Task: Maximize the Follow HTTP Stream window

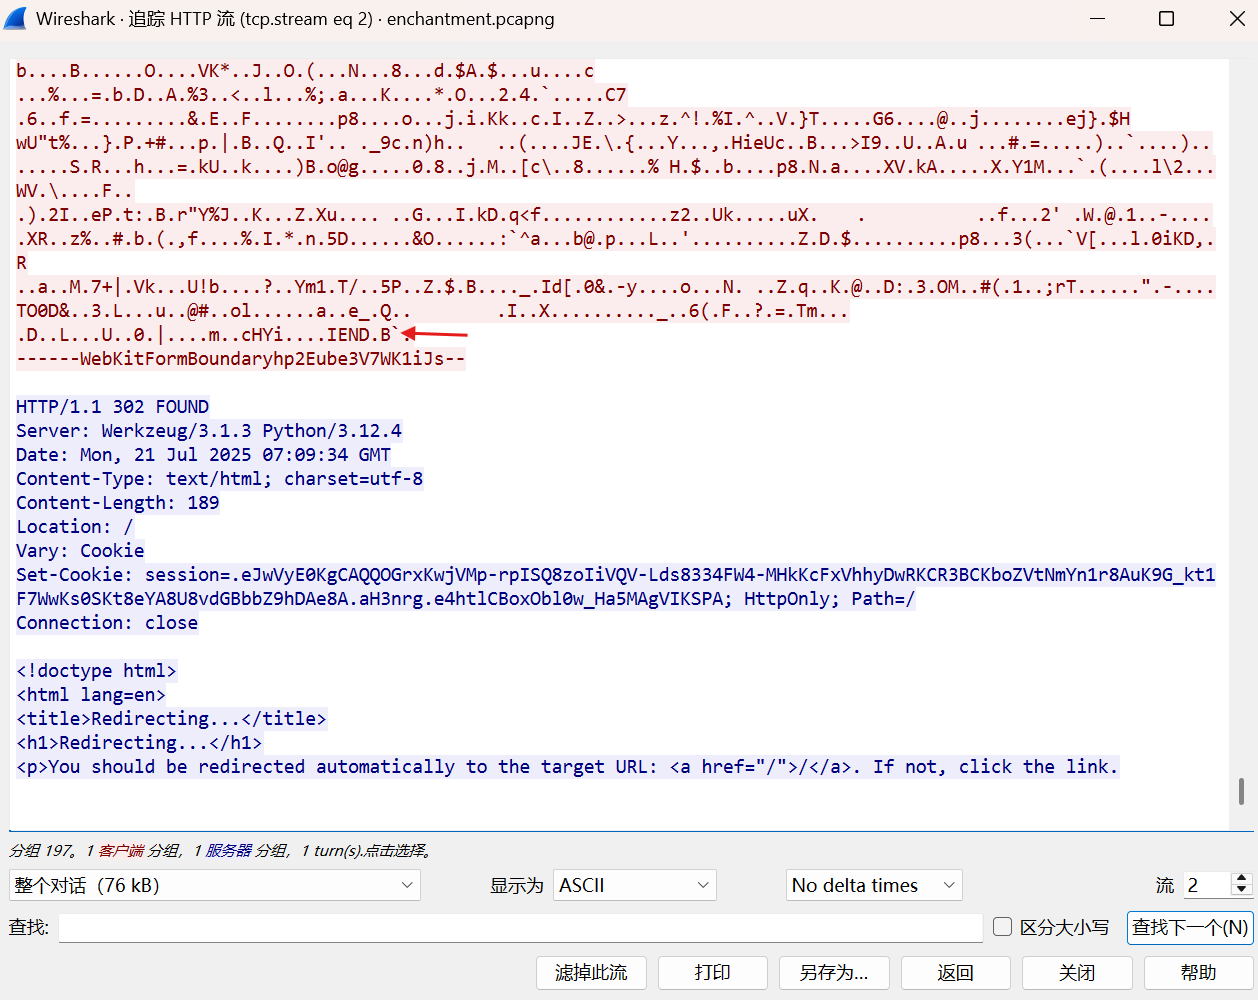Action: (1166, 19)
